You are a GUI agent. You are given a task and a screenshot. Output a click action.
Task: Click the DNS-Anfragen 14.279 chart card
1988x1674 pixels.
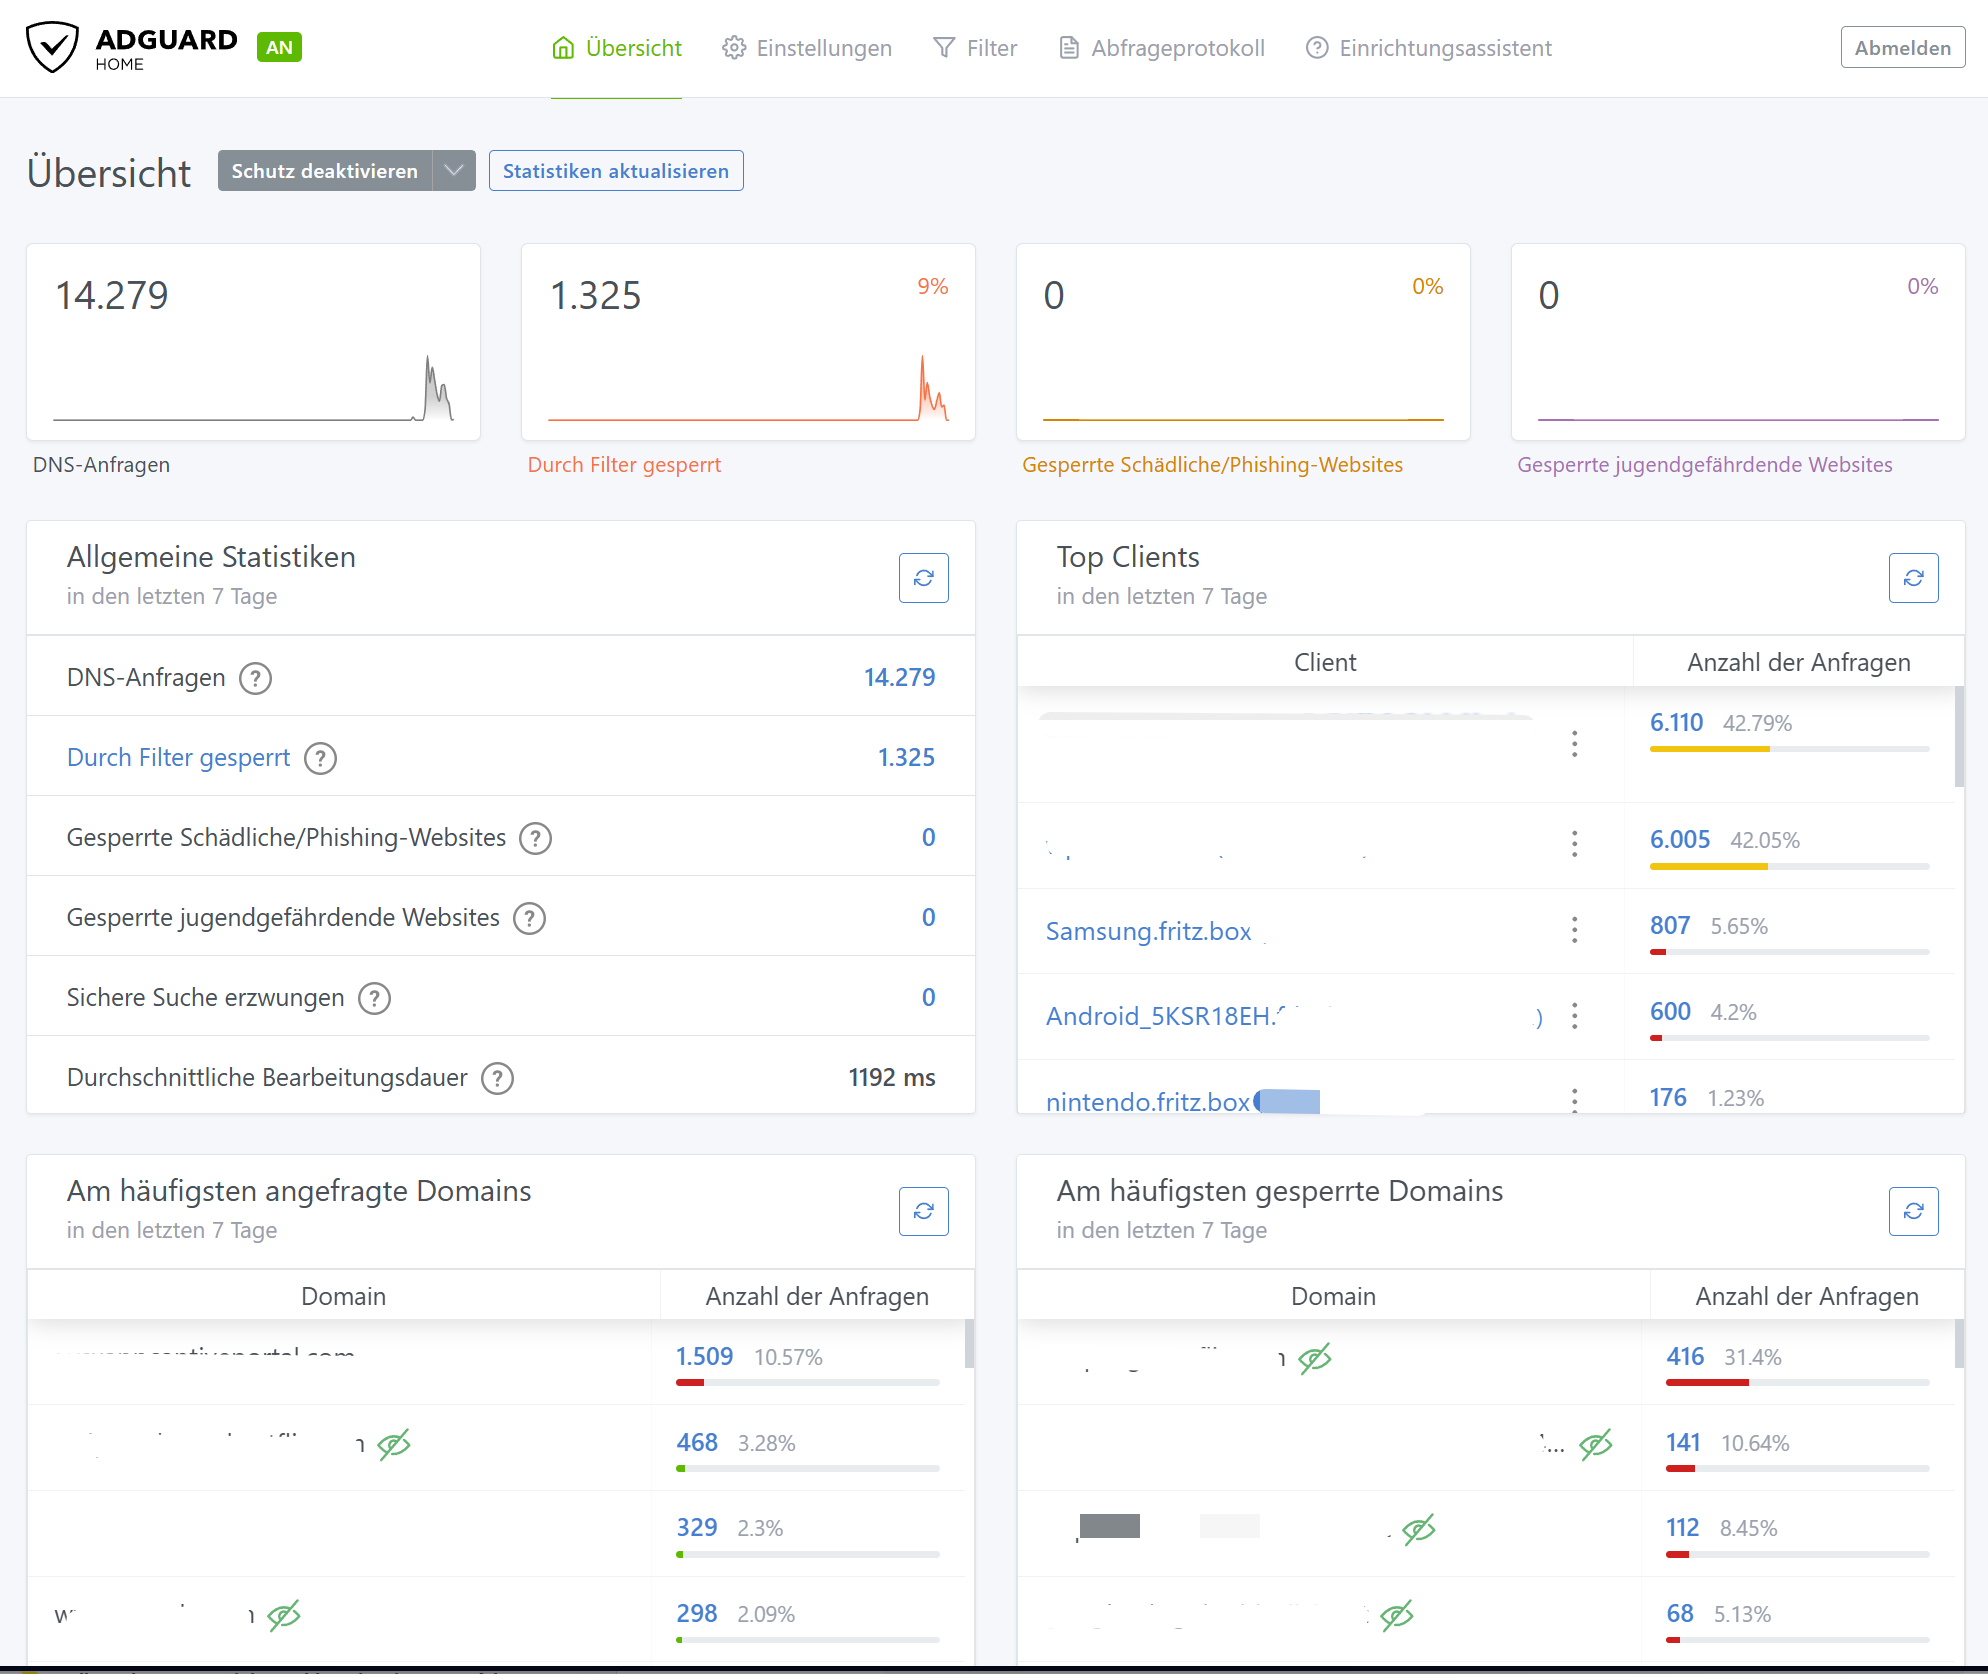tap(254, 342)
